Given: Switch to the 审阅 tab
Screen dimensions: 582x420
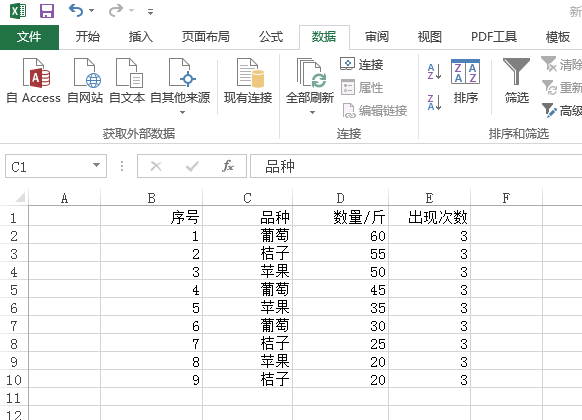Looking at the screenshot, I should tap(377, 37).
